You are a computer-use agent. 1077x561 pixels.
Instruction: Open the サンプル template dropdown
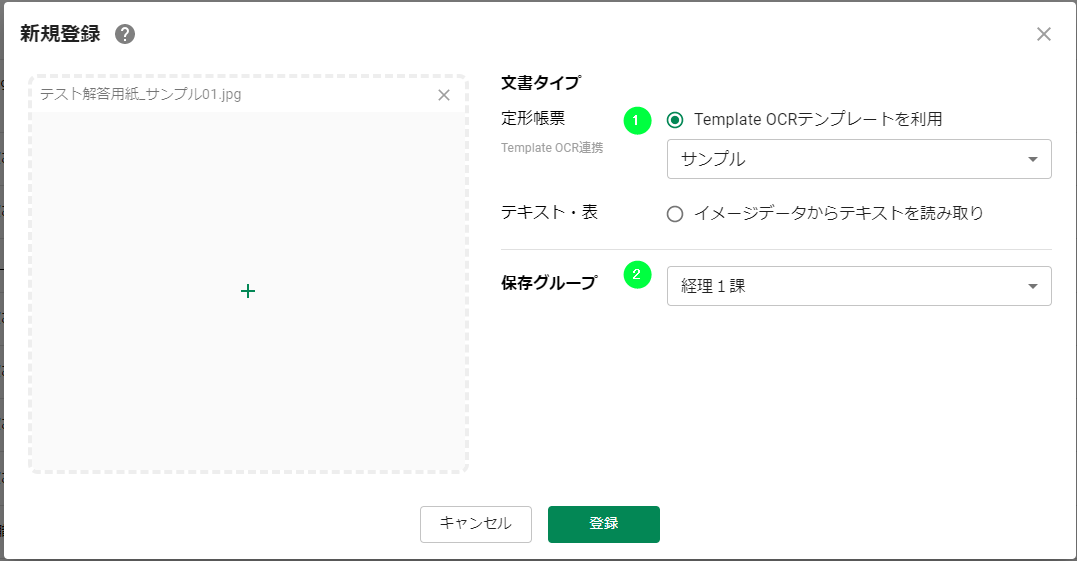coord(858,159)
